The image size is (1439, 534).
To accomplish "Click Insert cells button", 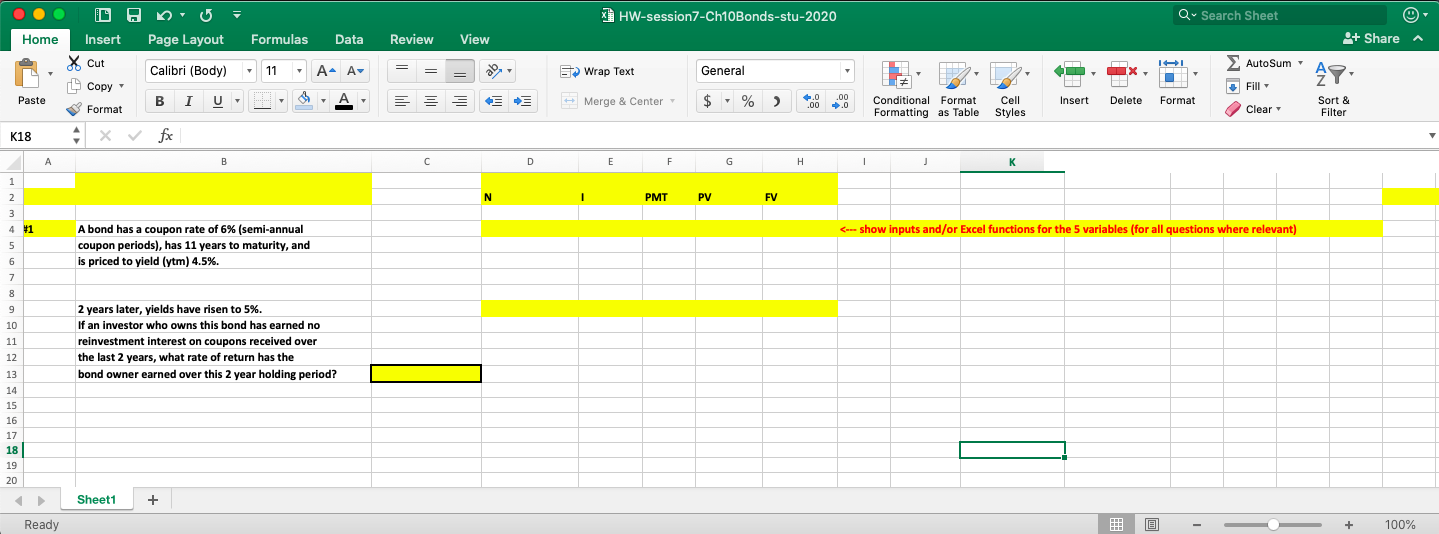I will (1074, 82).
